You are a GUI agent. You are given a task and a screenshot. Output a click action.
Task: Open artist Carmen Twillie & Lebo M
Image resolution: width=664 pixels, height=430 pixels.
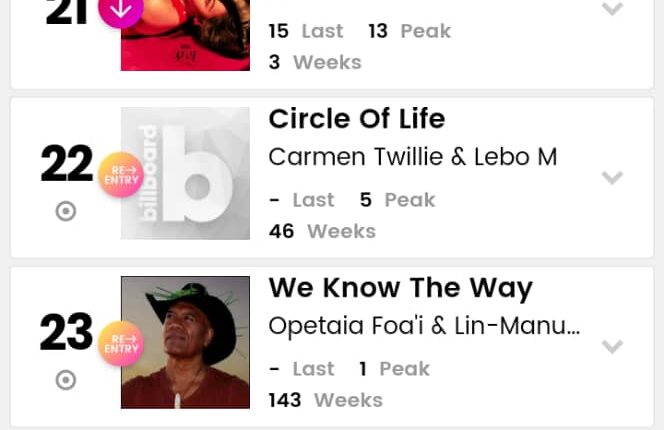tap(413, 157)
